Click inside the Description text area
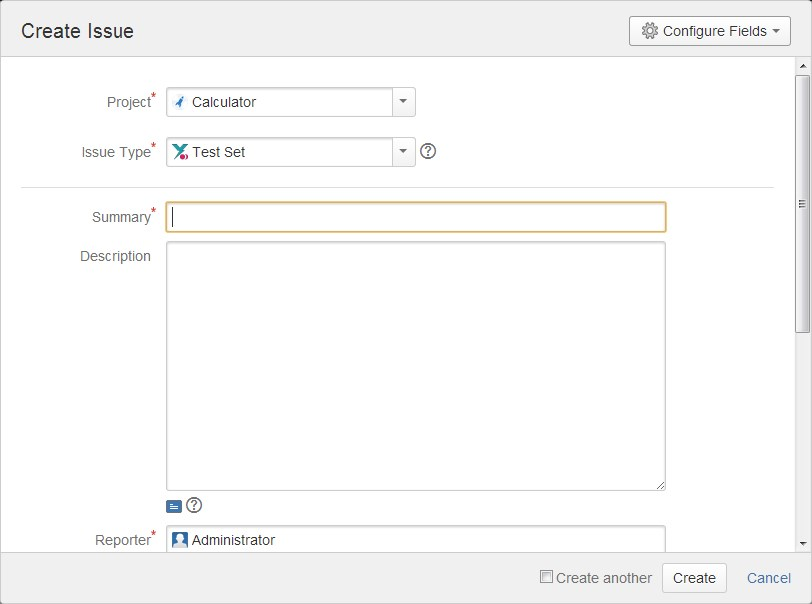 416,366
